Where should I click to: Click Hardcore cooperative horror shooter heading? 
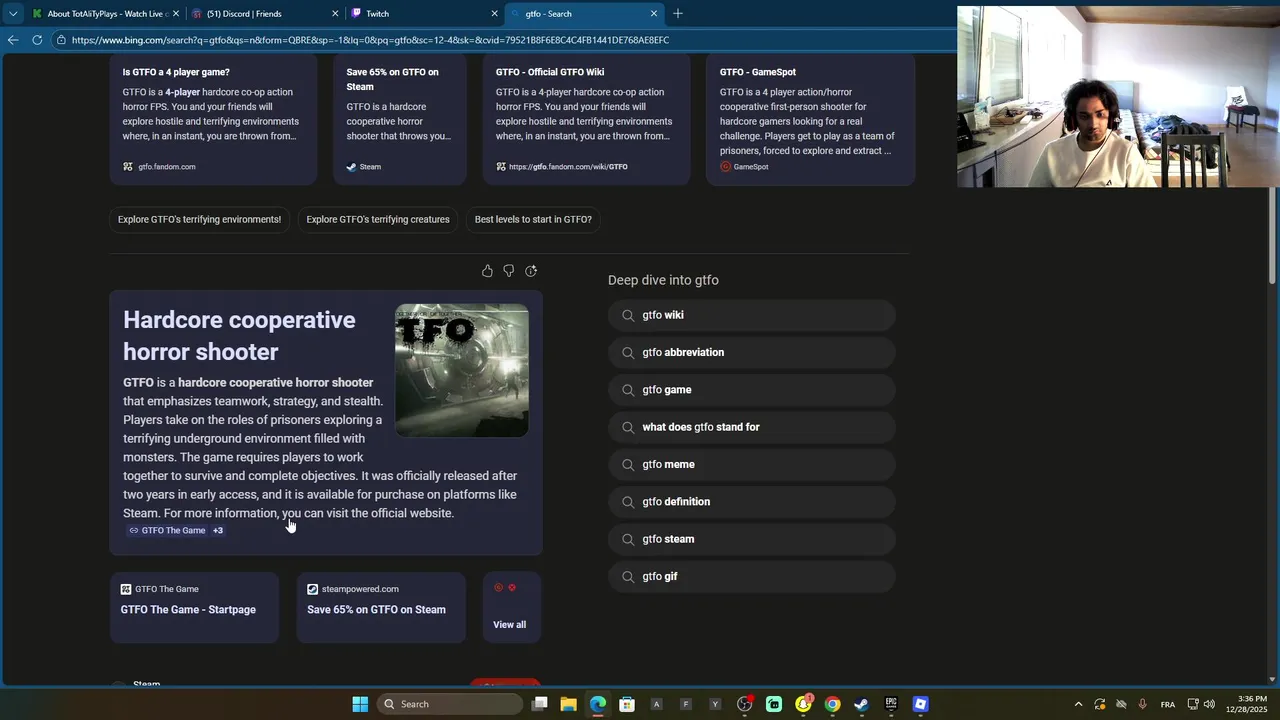pyautogui.click(x=239, y=336)
